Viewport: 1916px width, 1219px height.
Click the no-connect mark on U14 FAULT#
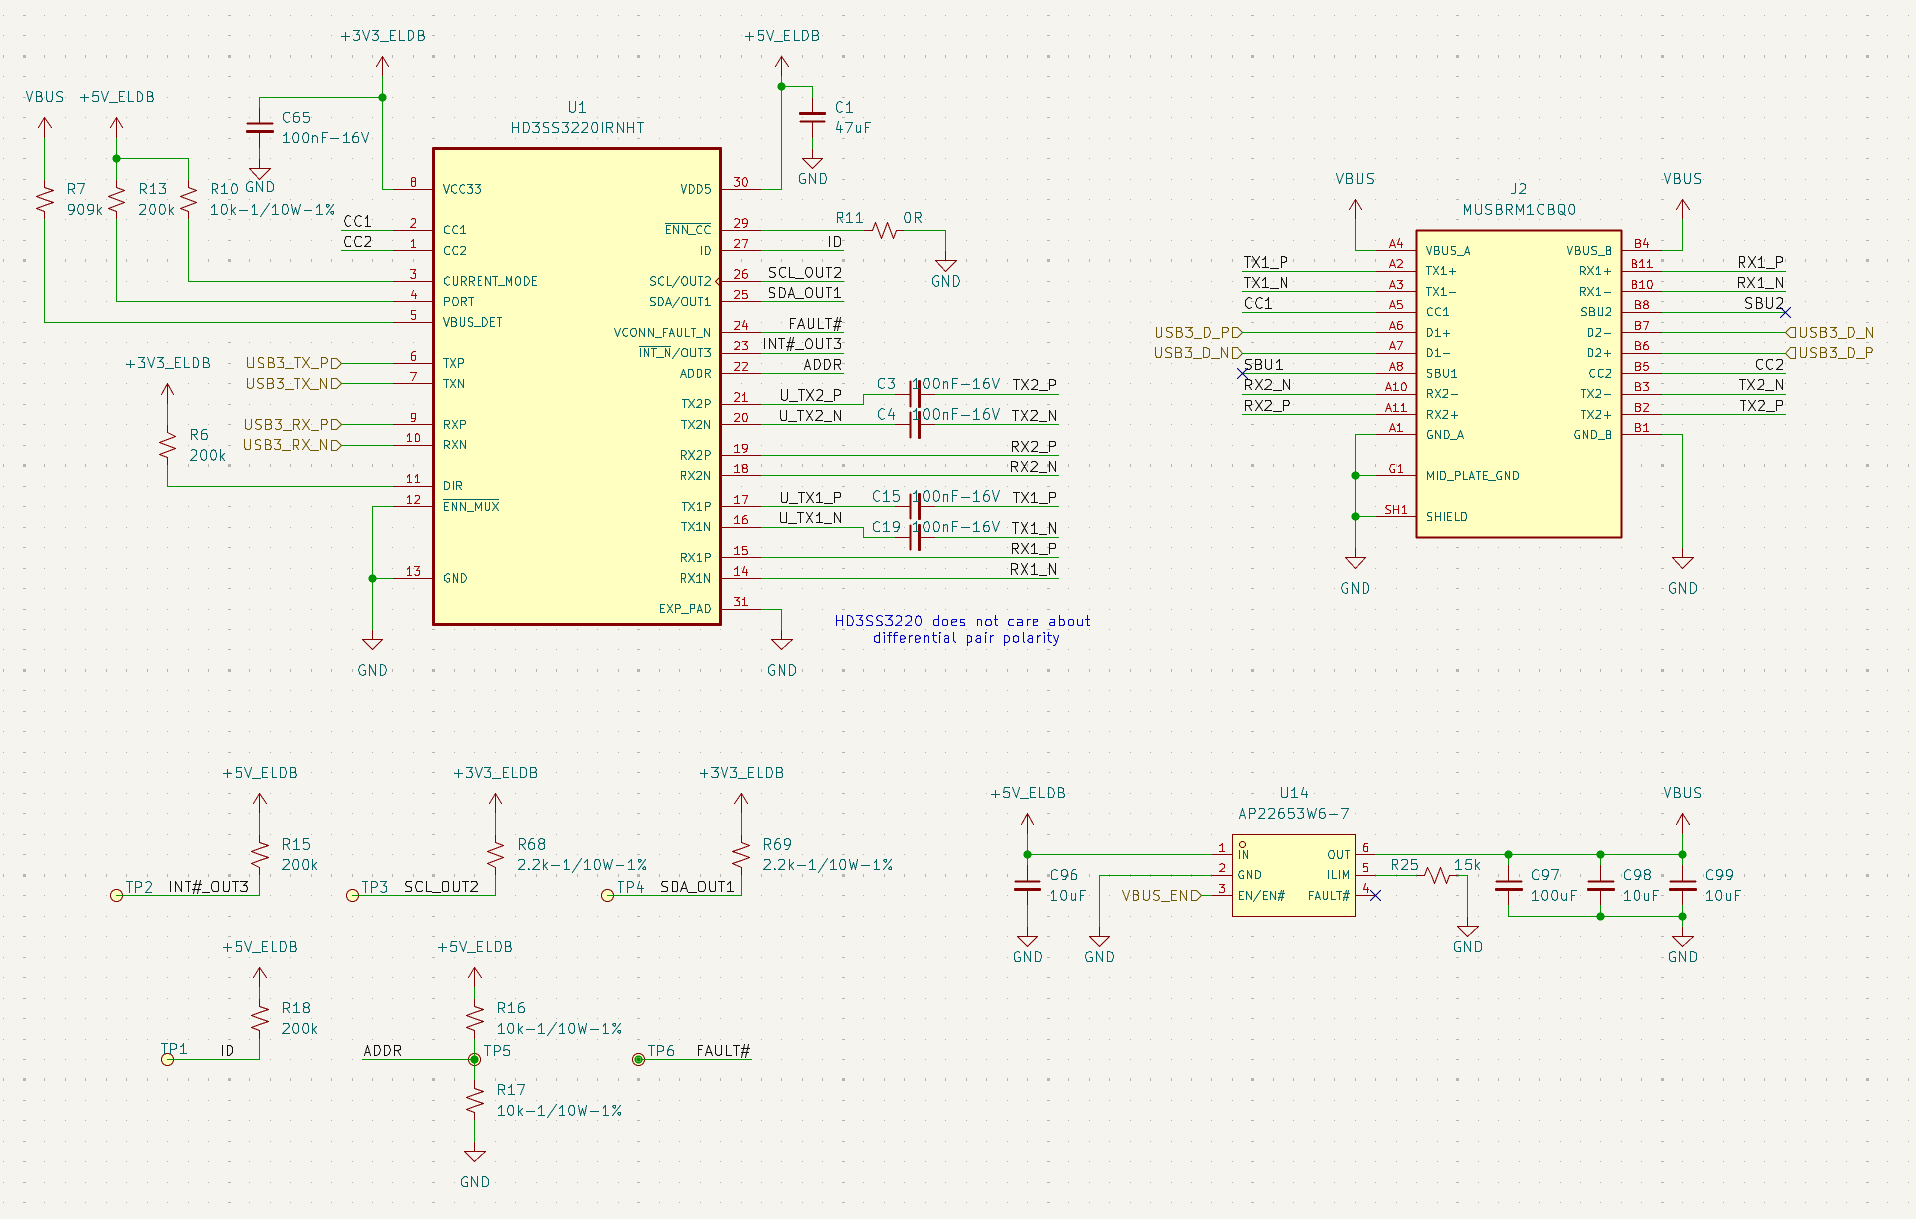[x=1376, y=895]
